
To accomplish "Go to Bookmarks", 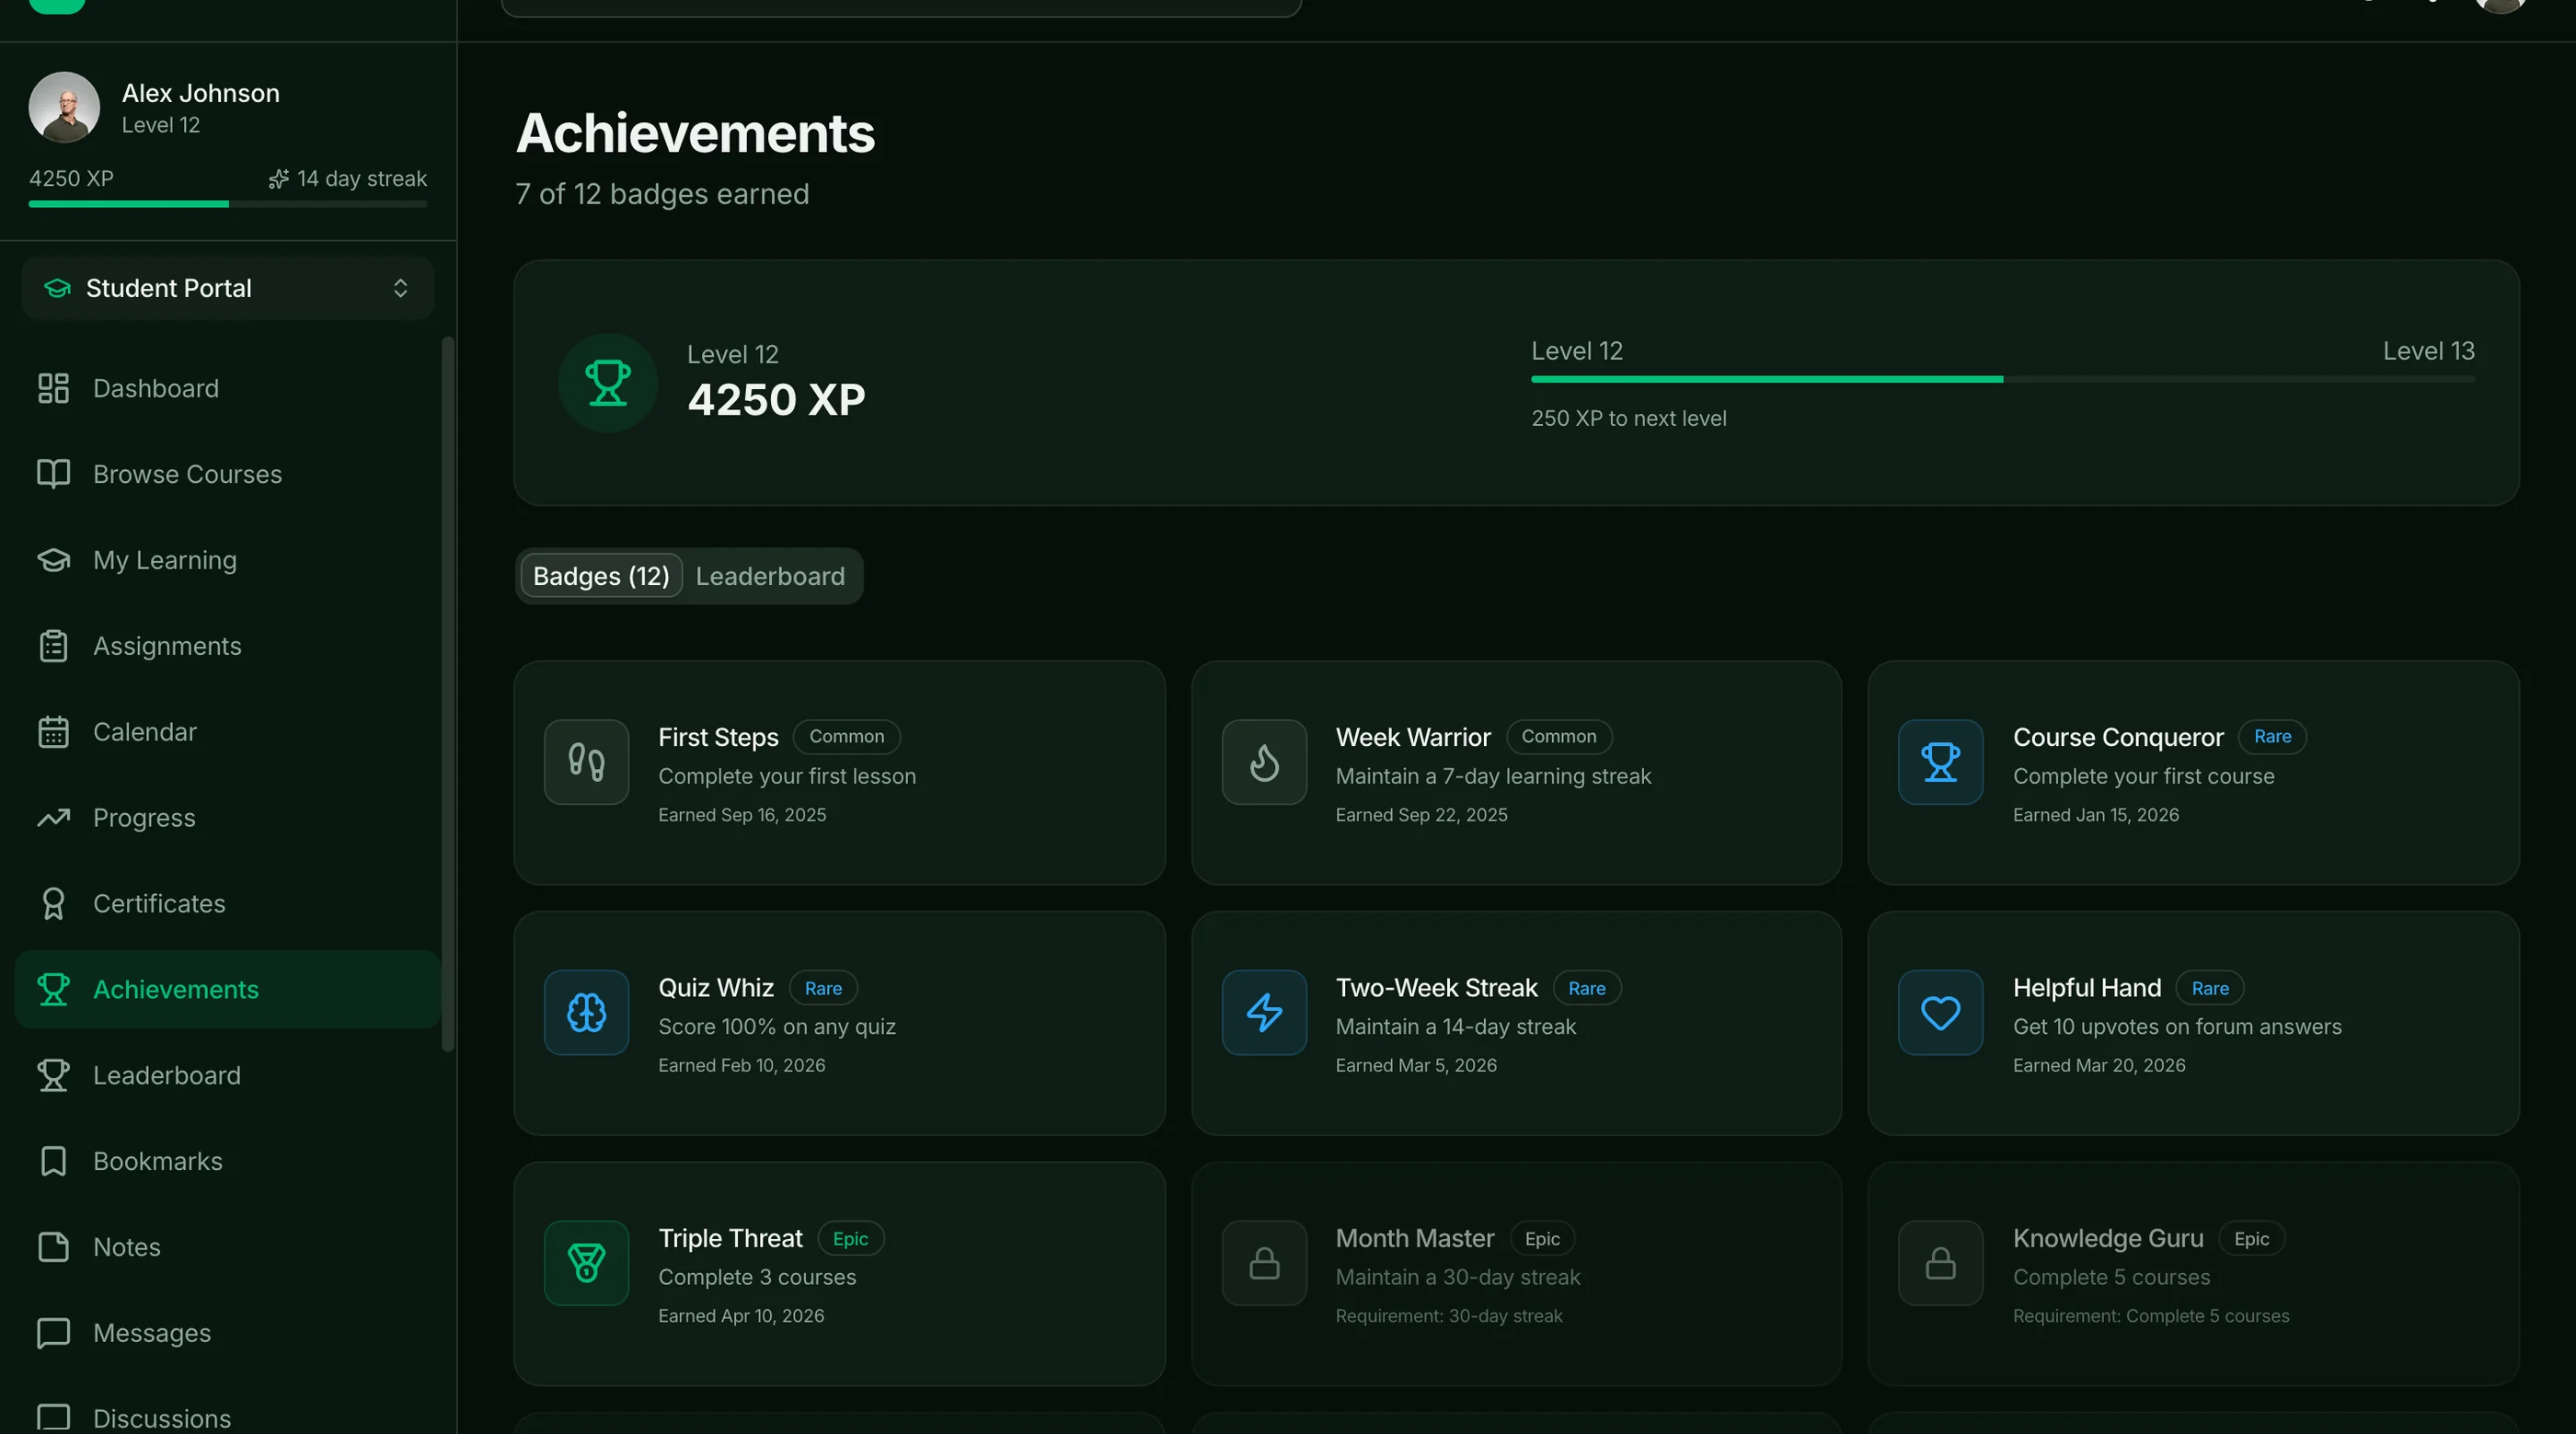I will (228, 1161).
